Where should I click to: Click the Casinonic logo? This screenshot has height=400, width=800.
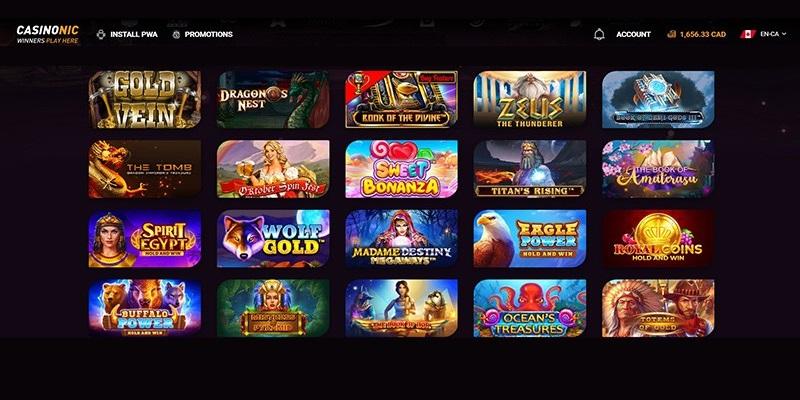[x=47, y=34]
